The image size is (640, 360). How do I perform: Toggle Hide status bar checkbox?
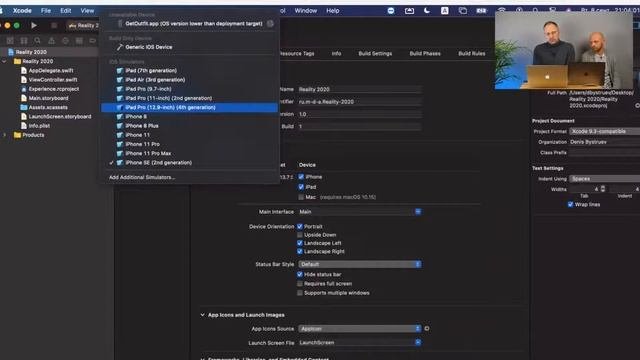point(300,274)
